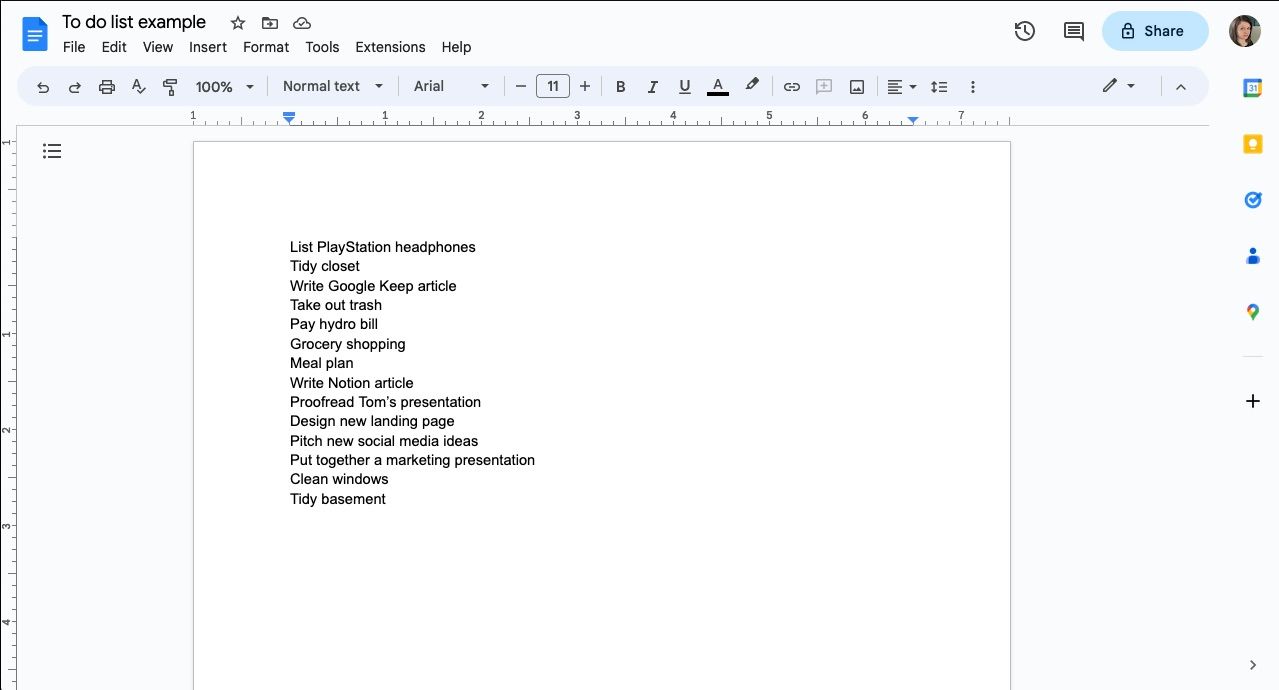This screenshot has height=690, width=1279.
Task: Open the Format menu
Action: click(265, 47)
